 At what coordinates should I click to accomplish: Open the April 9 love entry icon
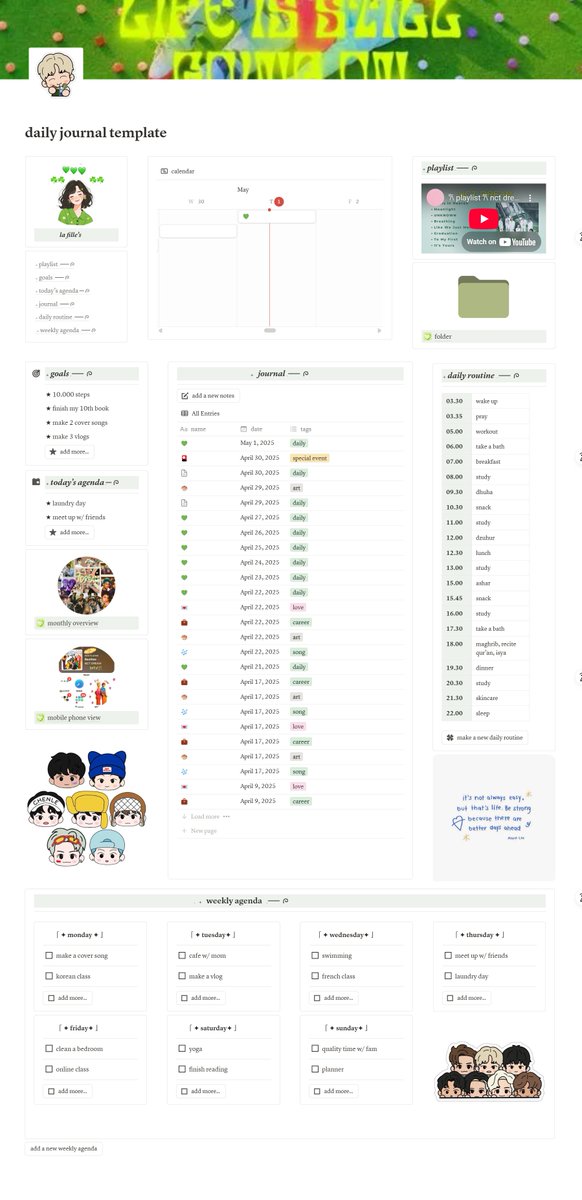184,786
